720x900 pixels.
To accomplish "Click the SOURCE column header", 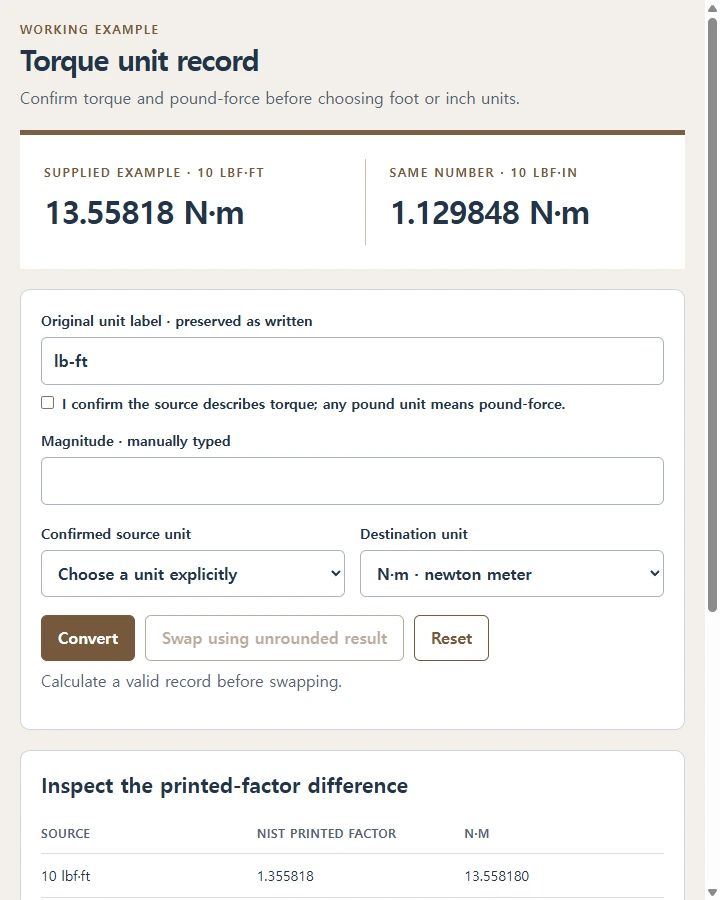I will (65, 833).
